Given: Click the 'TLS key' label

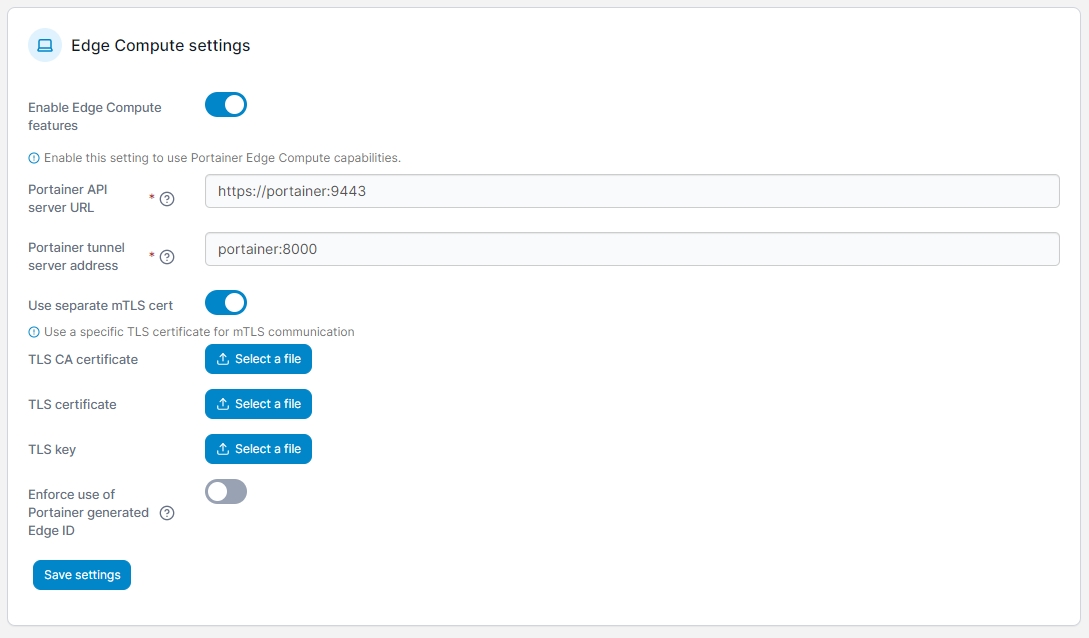Looking at the screenshot, I should point(52,450).
